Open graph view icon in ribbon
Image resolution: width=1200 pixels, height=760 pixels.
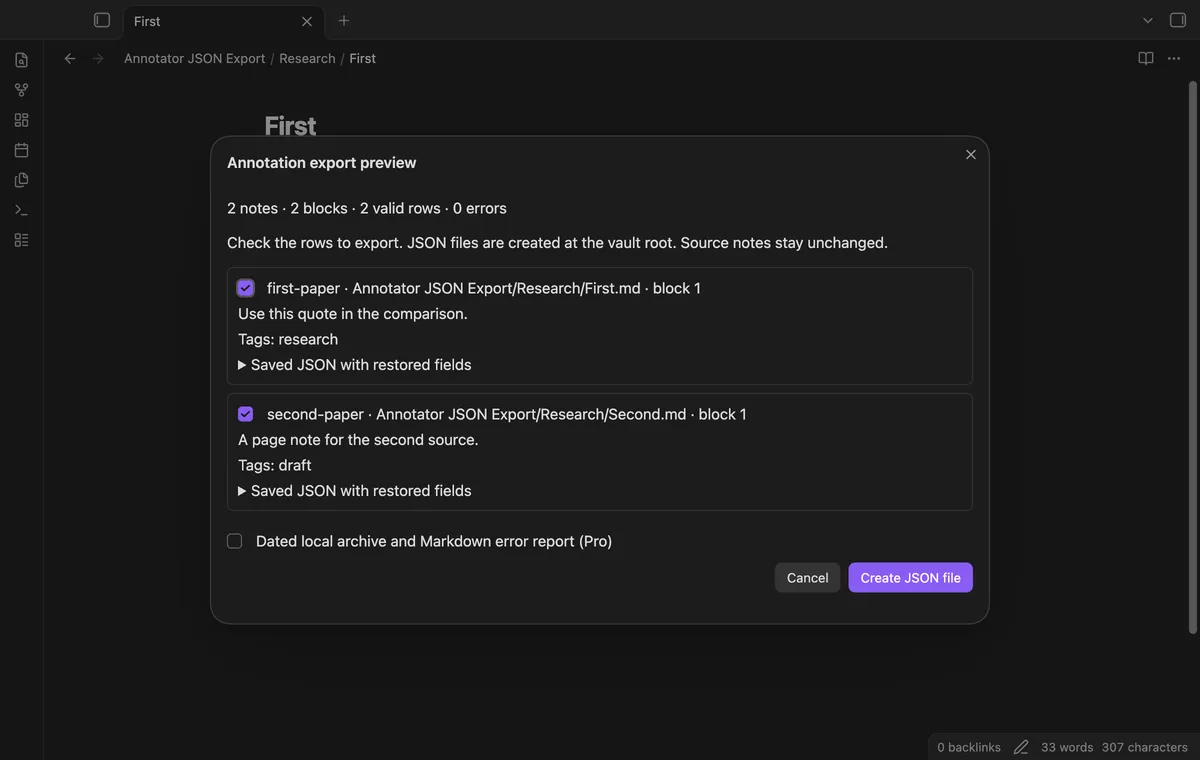pyautogui.click(x=21, y=90)
